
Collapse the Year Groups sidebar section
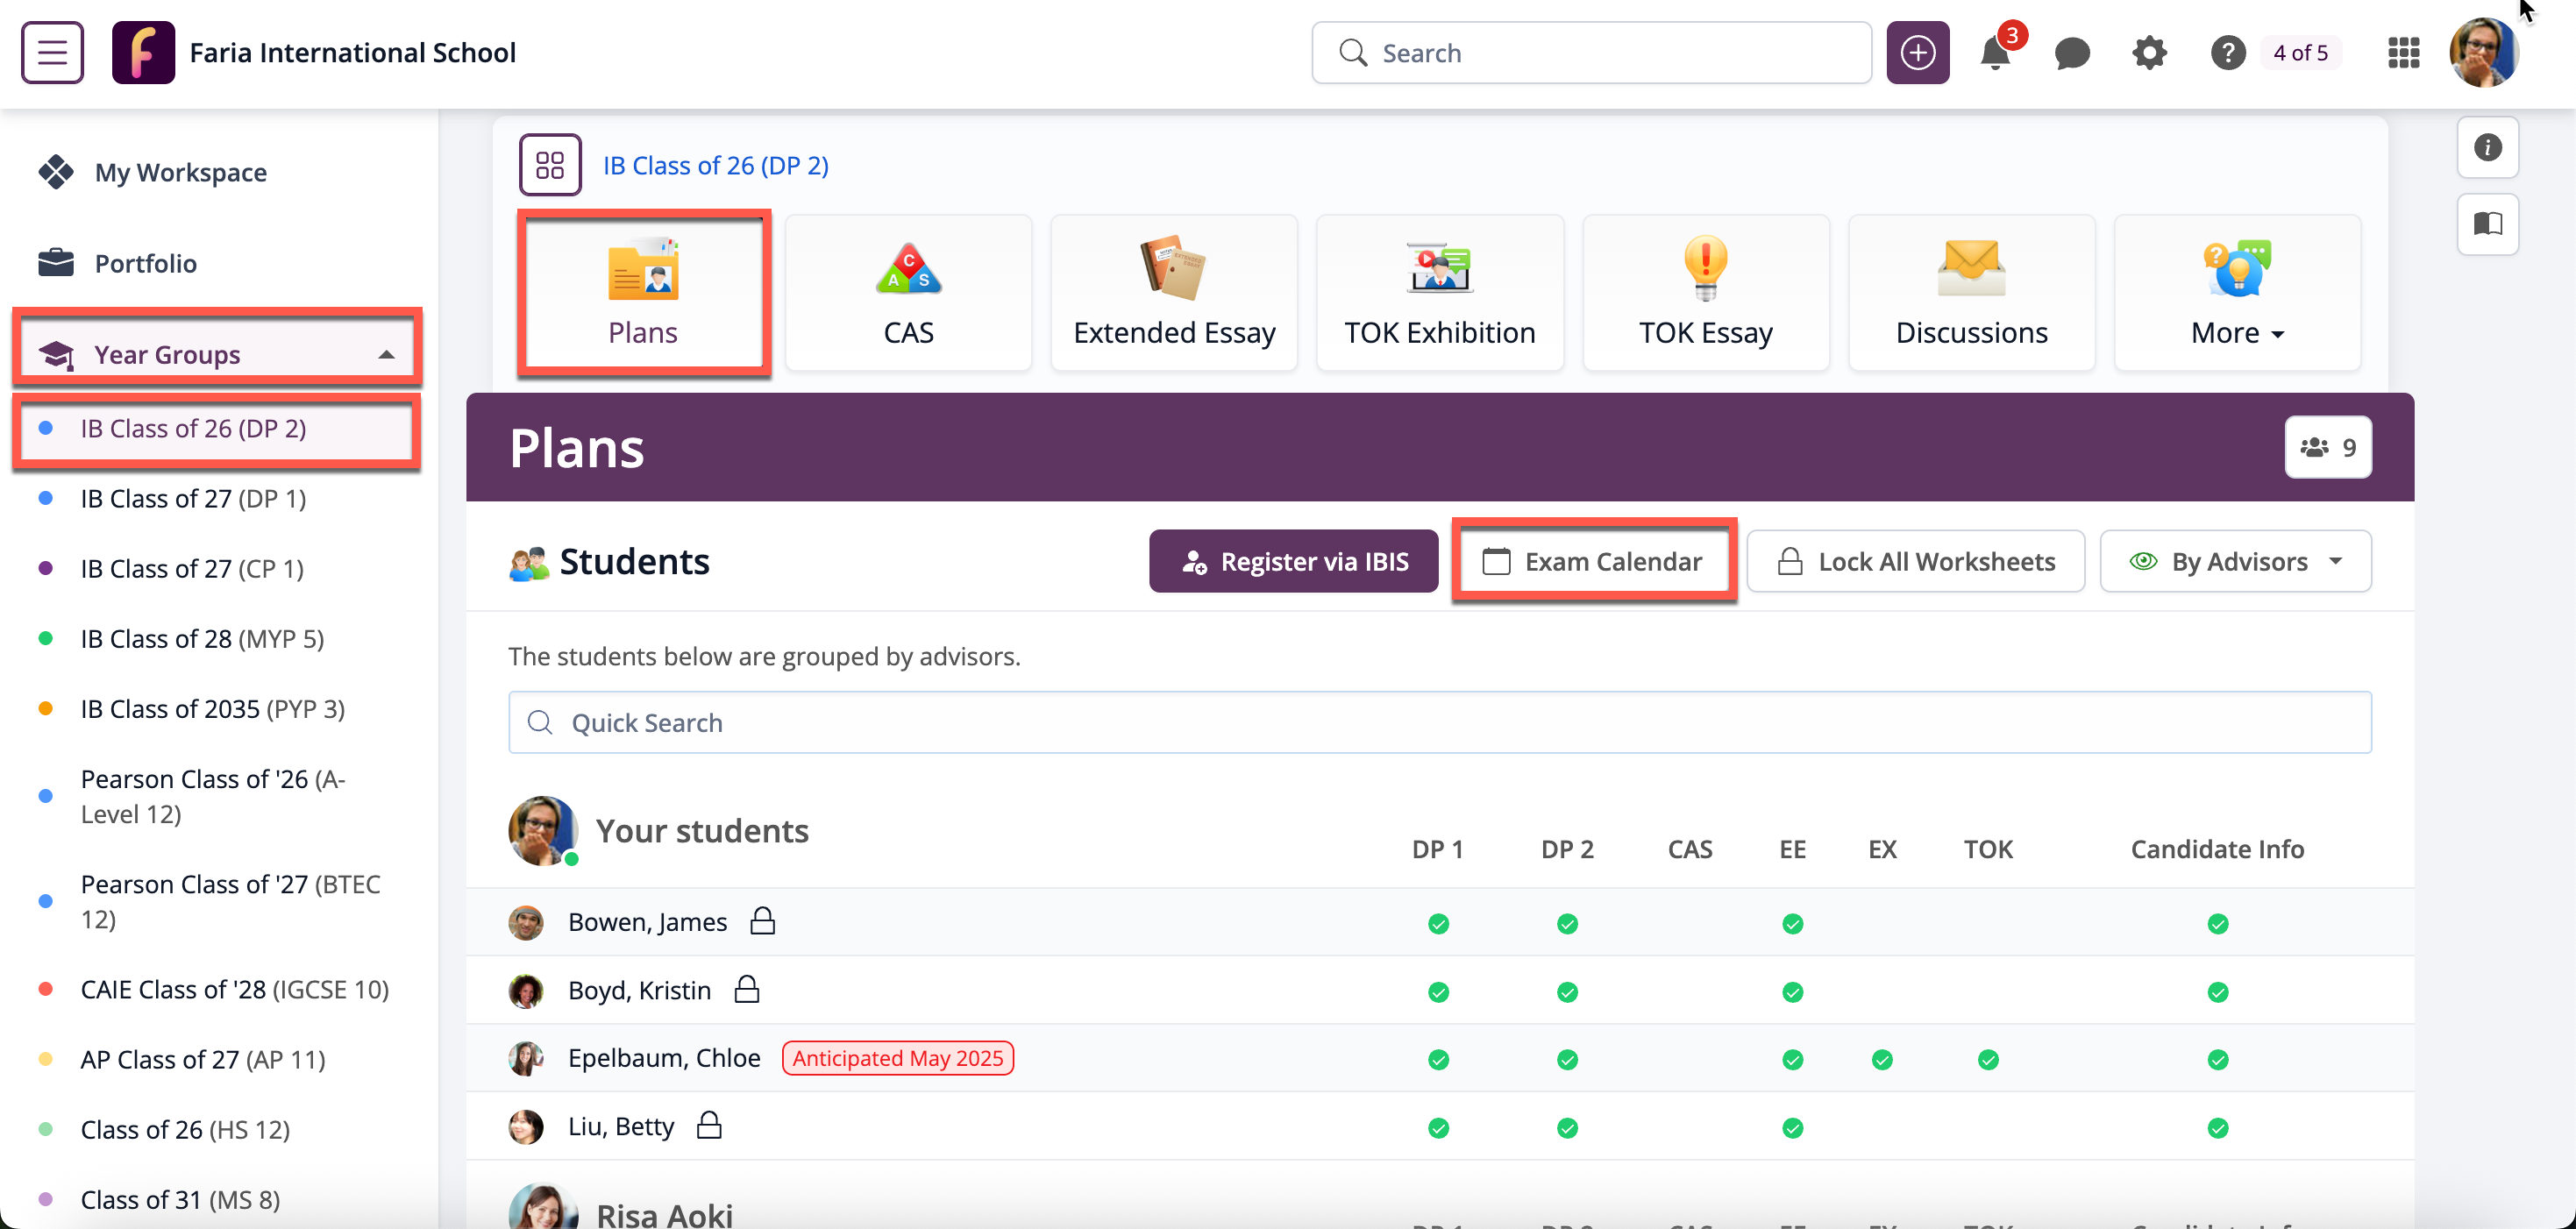[x=386, y=355]
